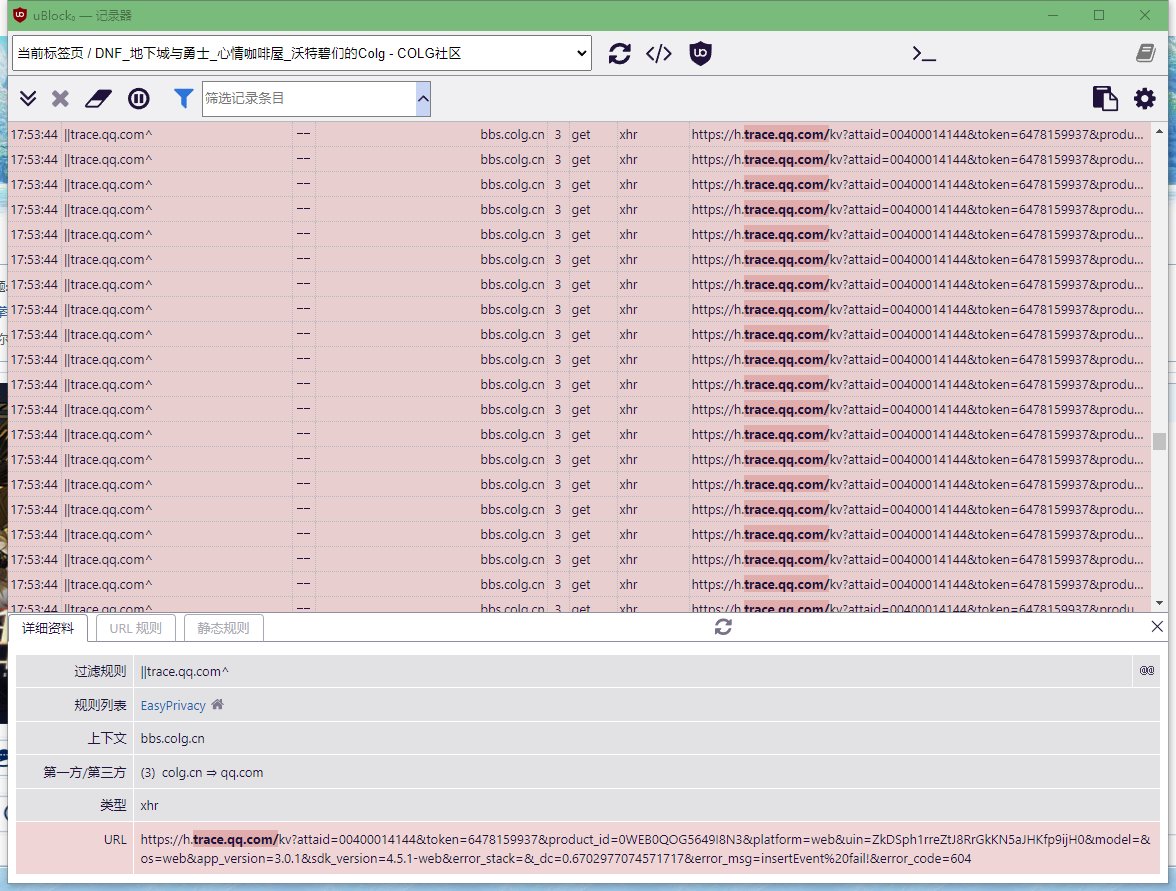Click the scrollbar down arrow

pos(1160,603)
